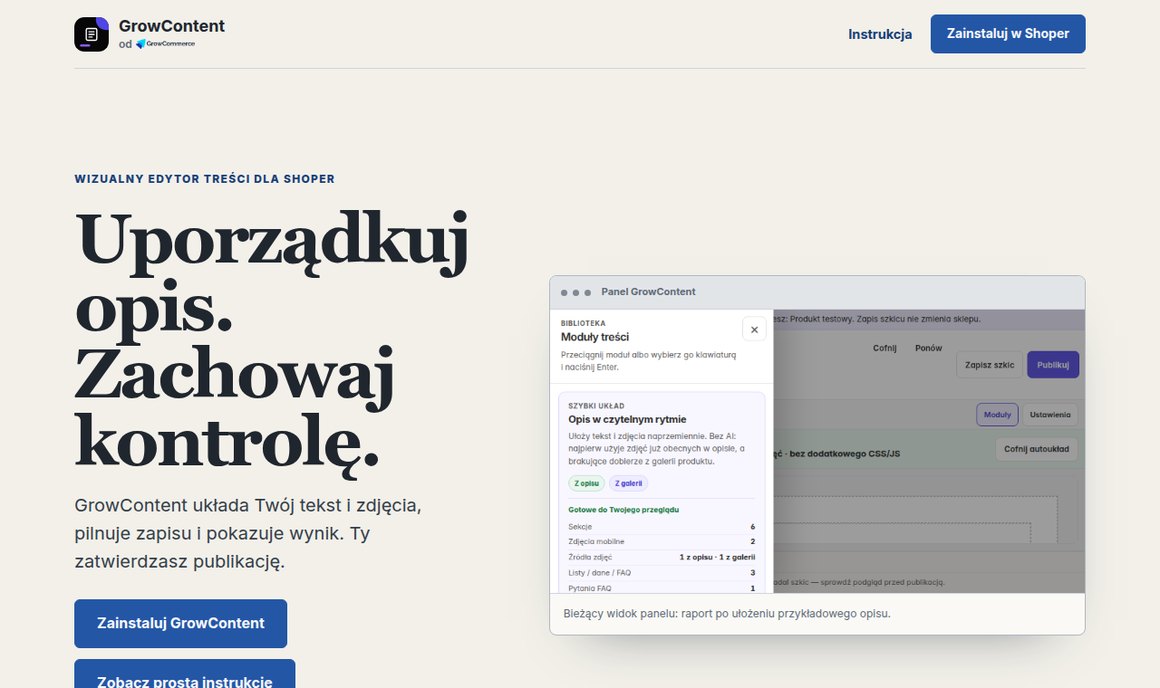Select the Z opisu tag
Image resolution: width=1160 pixels, height=688 pixels.
tap(587, 483)
